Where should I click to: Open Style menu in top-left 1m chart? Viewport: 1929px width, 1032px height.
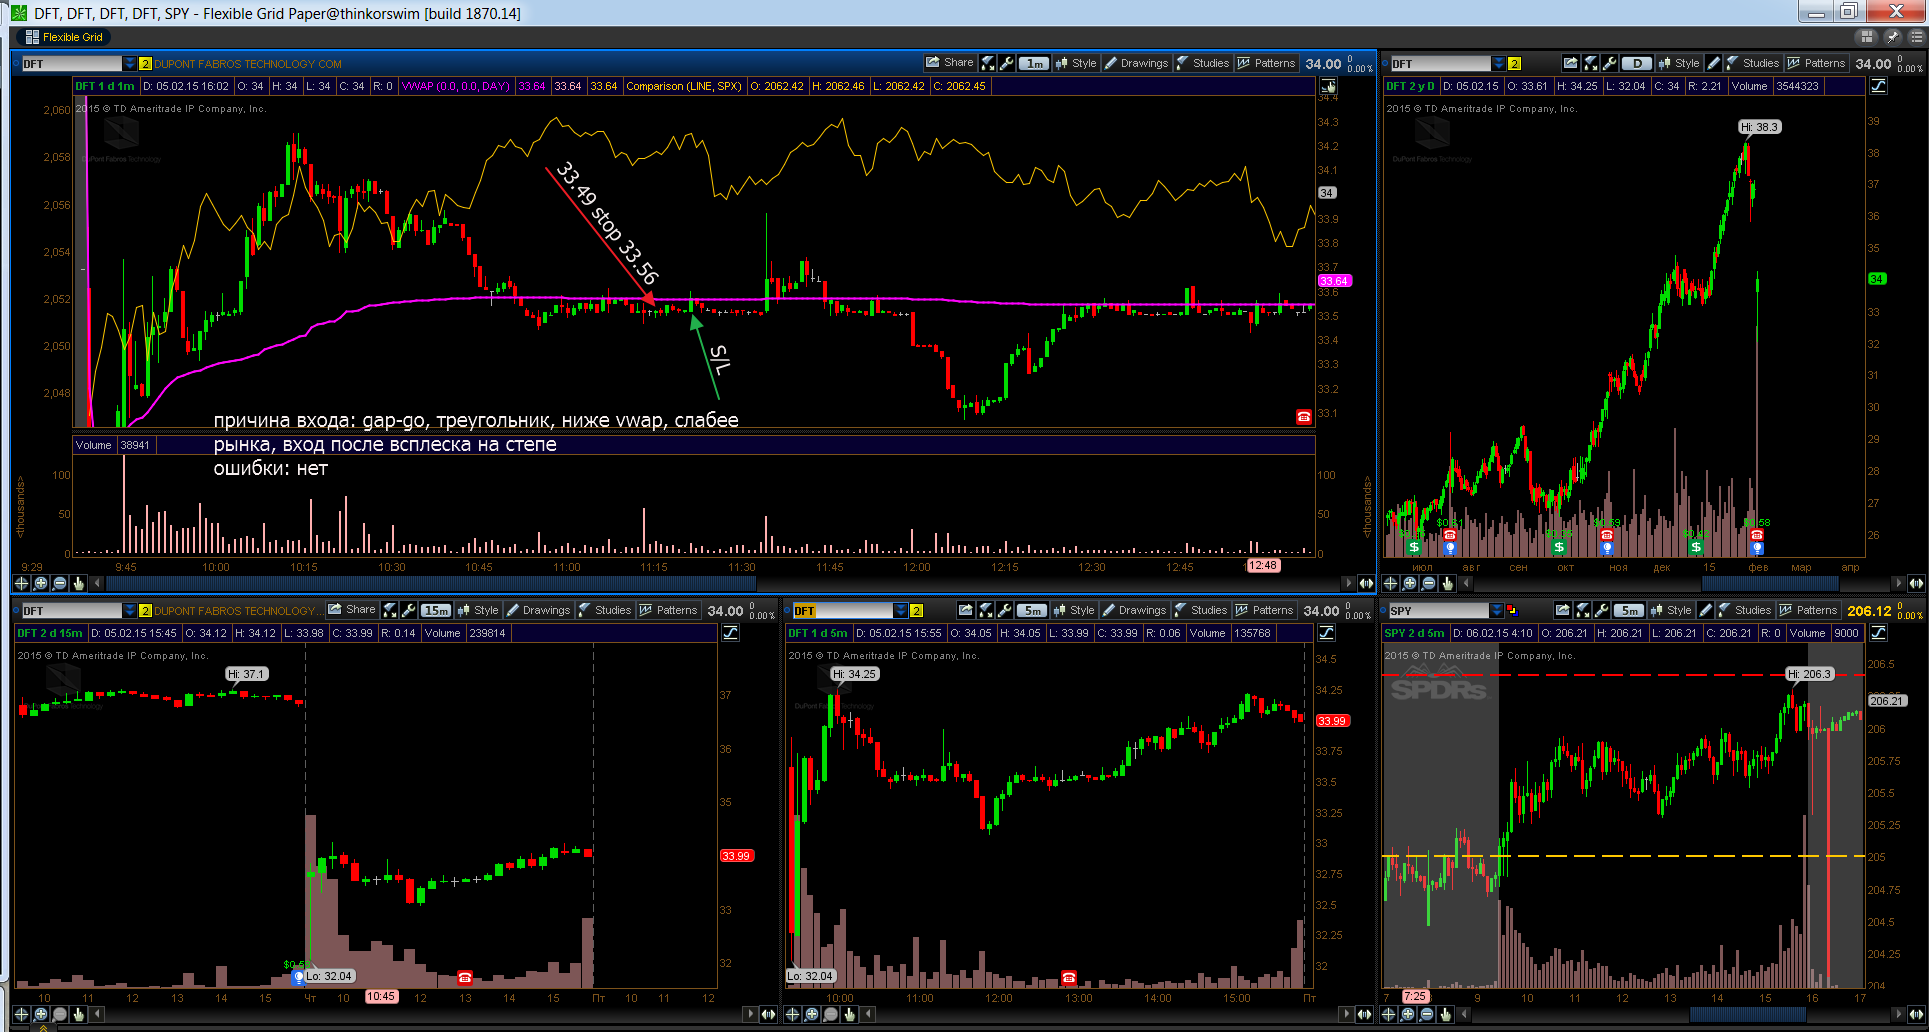pyautogui.click(x=1076, y=63)
